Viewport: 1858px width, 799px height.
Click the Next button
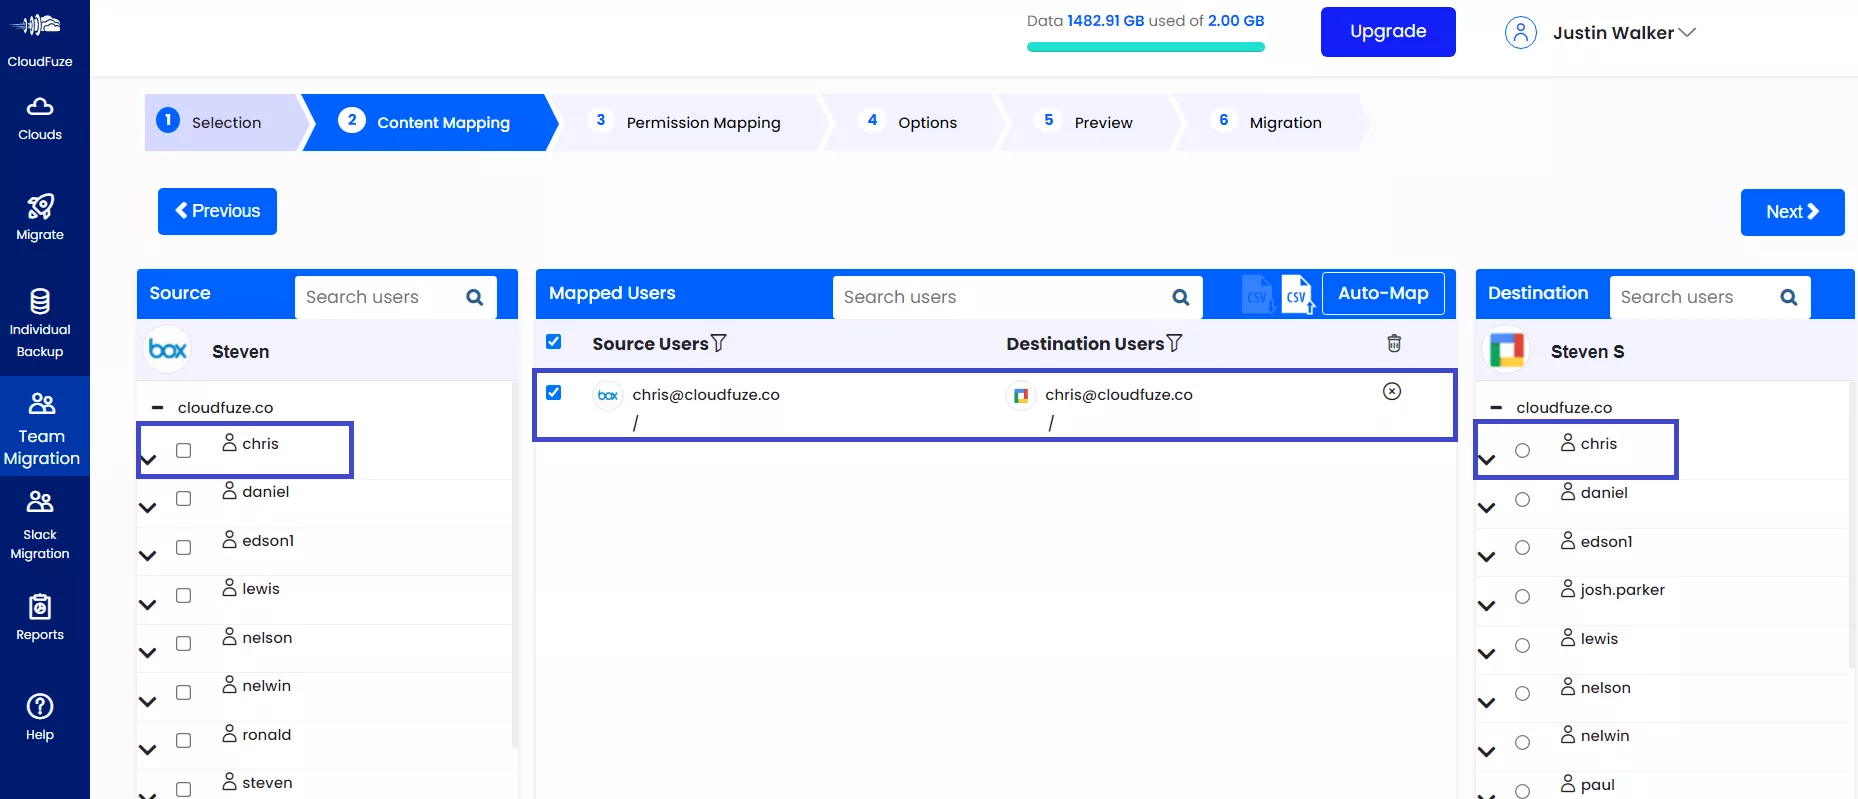click(x=1792, y=212)
